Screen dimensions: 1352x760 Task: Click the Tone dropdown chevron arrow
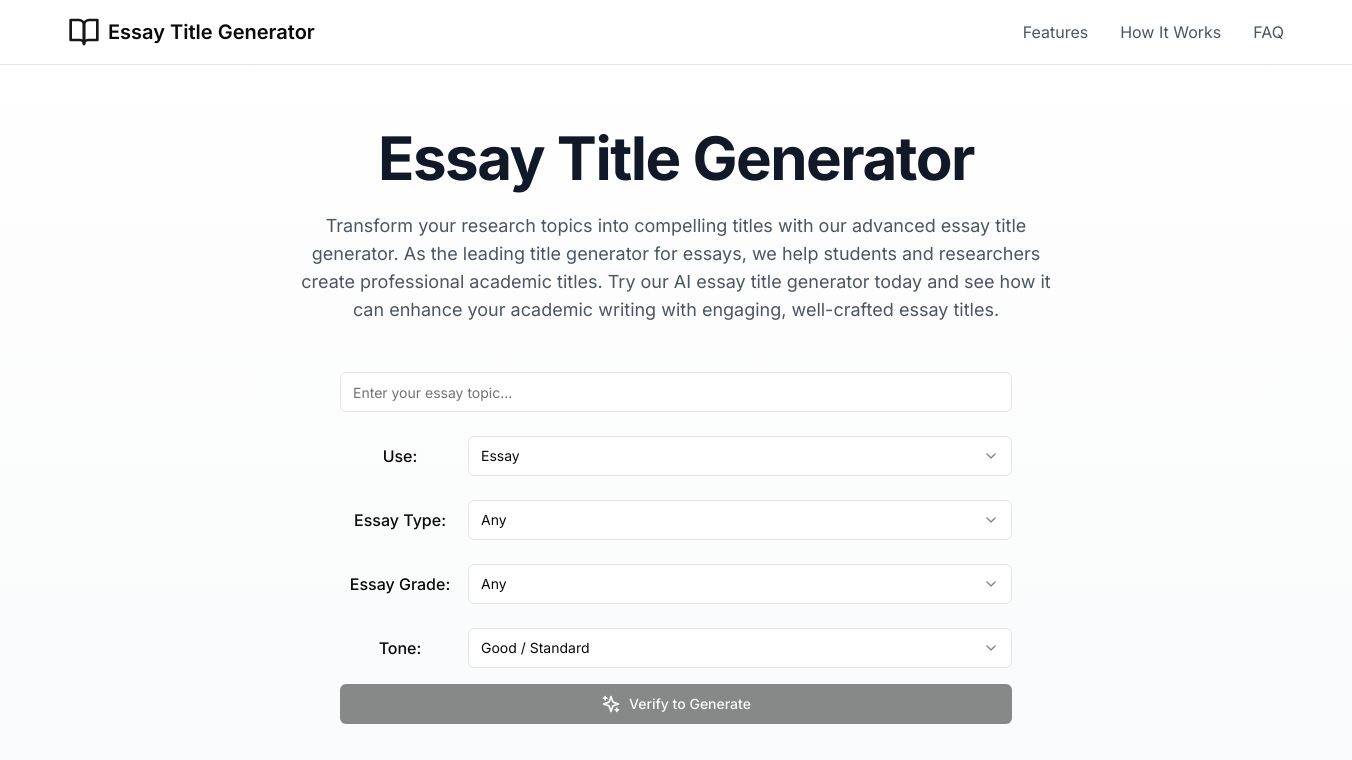click(990, 648)
